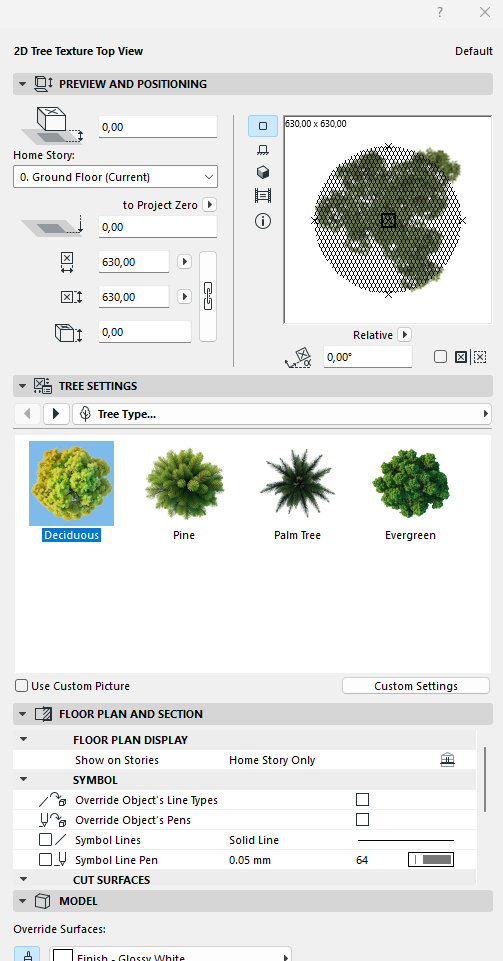
Task: Click the Override Object's Pens icon
Action: [x=52, y=819]
